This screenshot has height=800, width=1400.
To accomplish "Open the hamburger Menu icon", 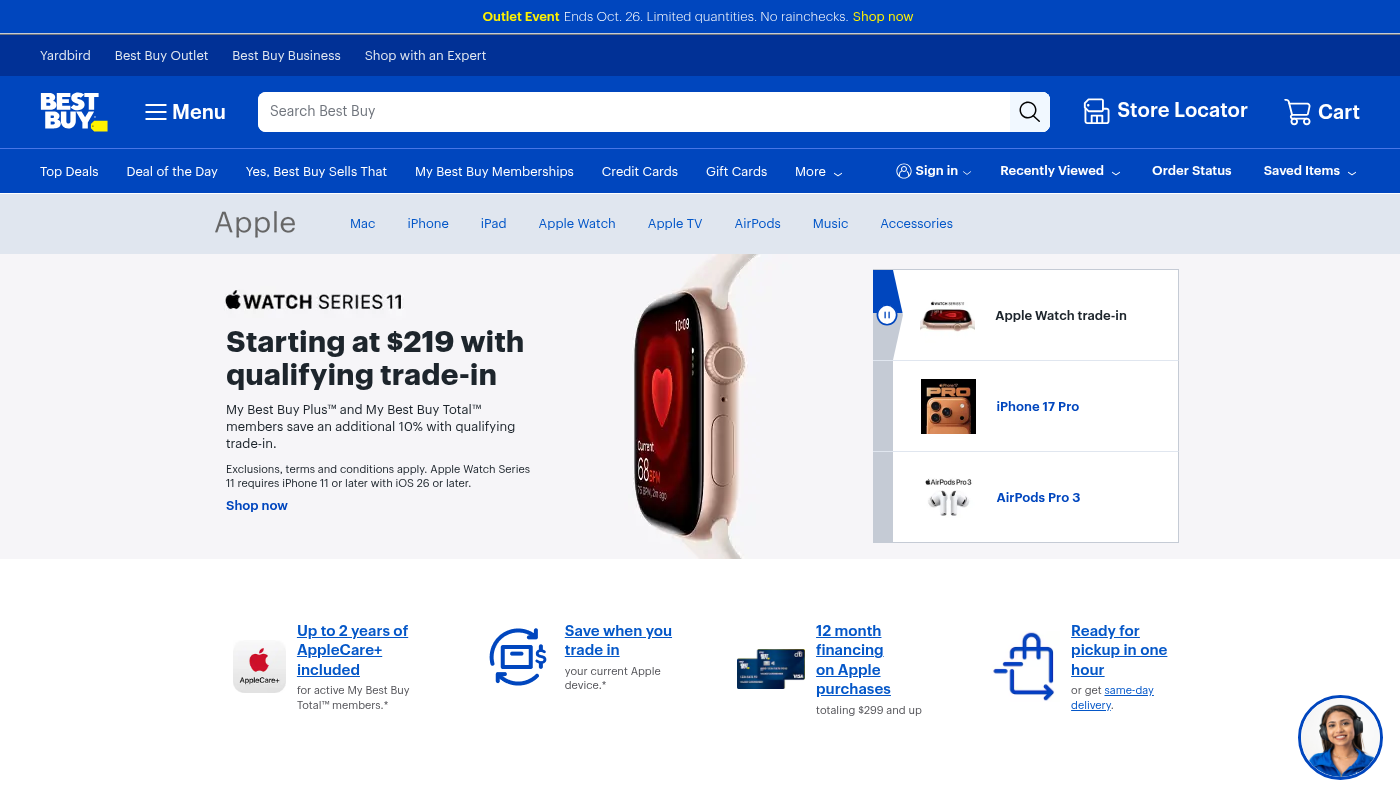I will pos(155,112).
